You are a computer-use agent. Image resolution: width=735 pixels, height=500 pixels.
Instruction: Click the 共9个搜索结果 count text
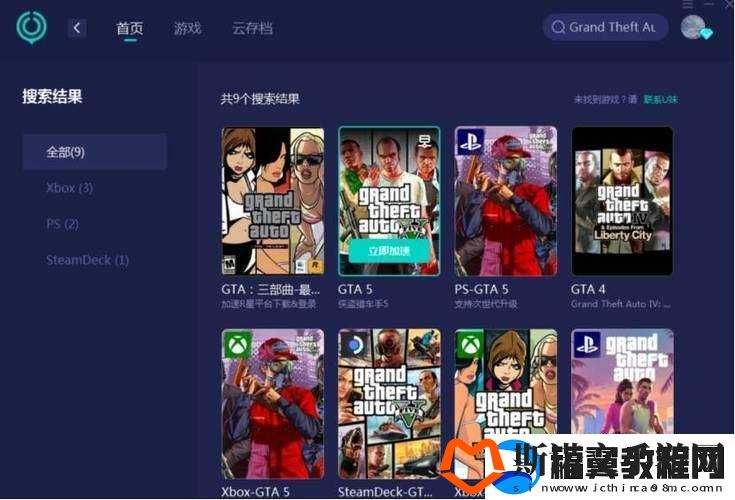[x=260, y=99]
